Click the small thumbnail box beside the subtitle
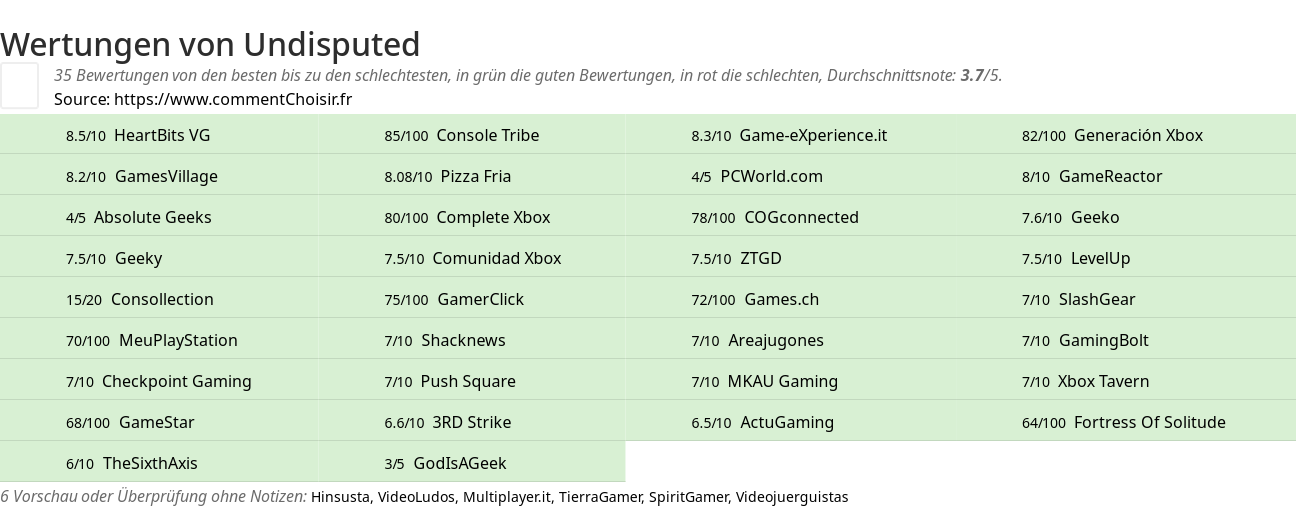Image resolution: width=1296 pixels, height=507 pixels. [x=19, y=85]
